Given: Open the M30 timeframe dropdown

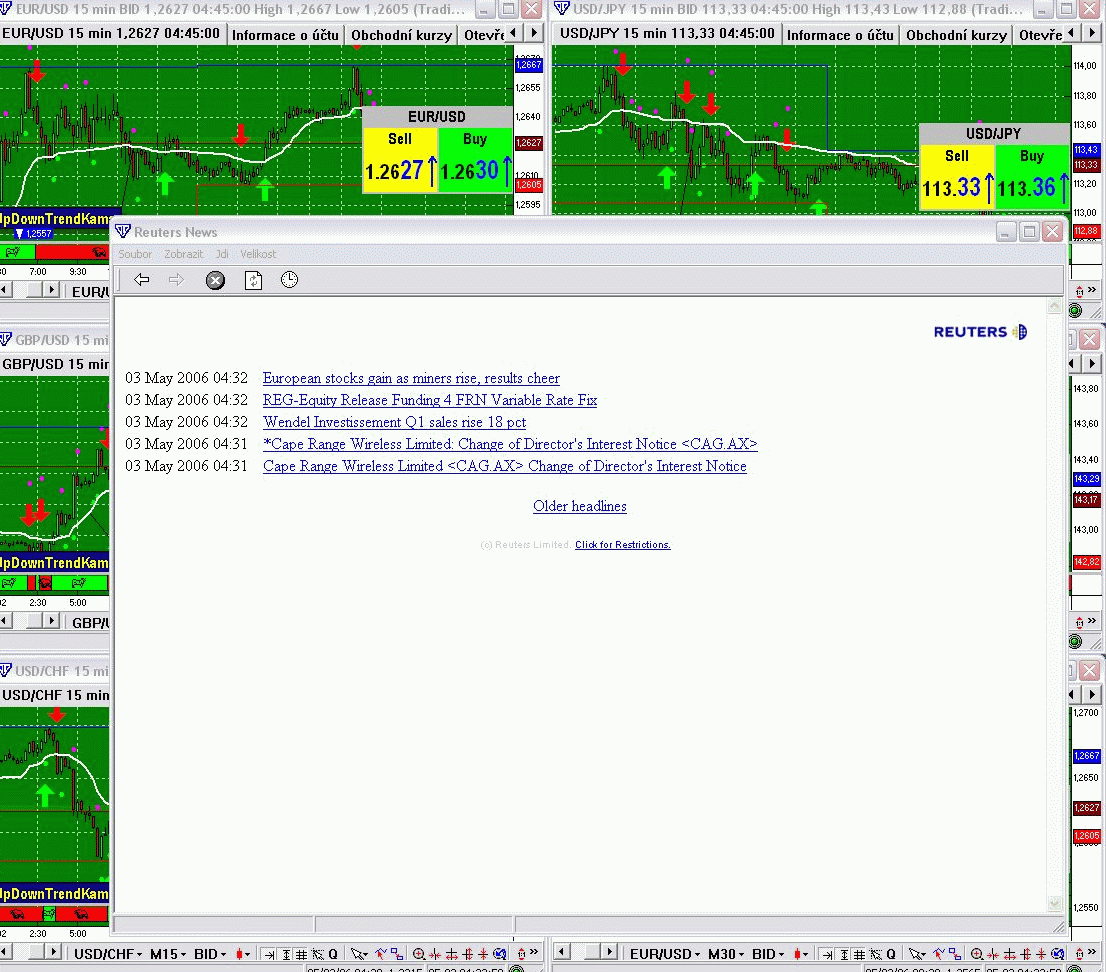Looking at the screenshot, I should point(726,954).
